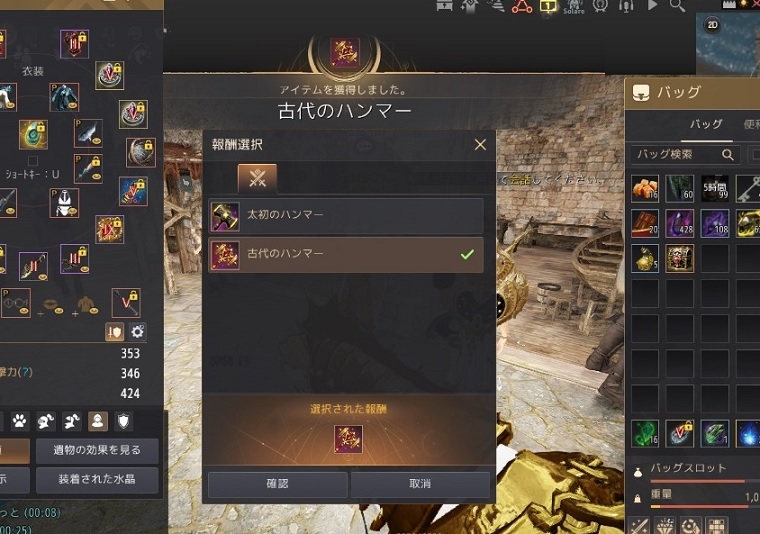Viewport: 760px width, 534px height.
Task: Select 太初のハンマー reward option
Action: click(x=346, y=216)
